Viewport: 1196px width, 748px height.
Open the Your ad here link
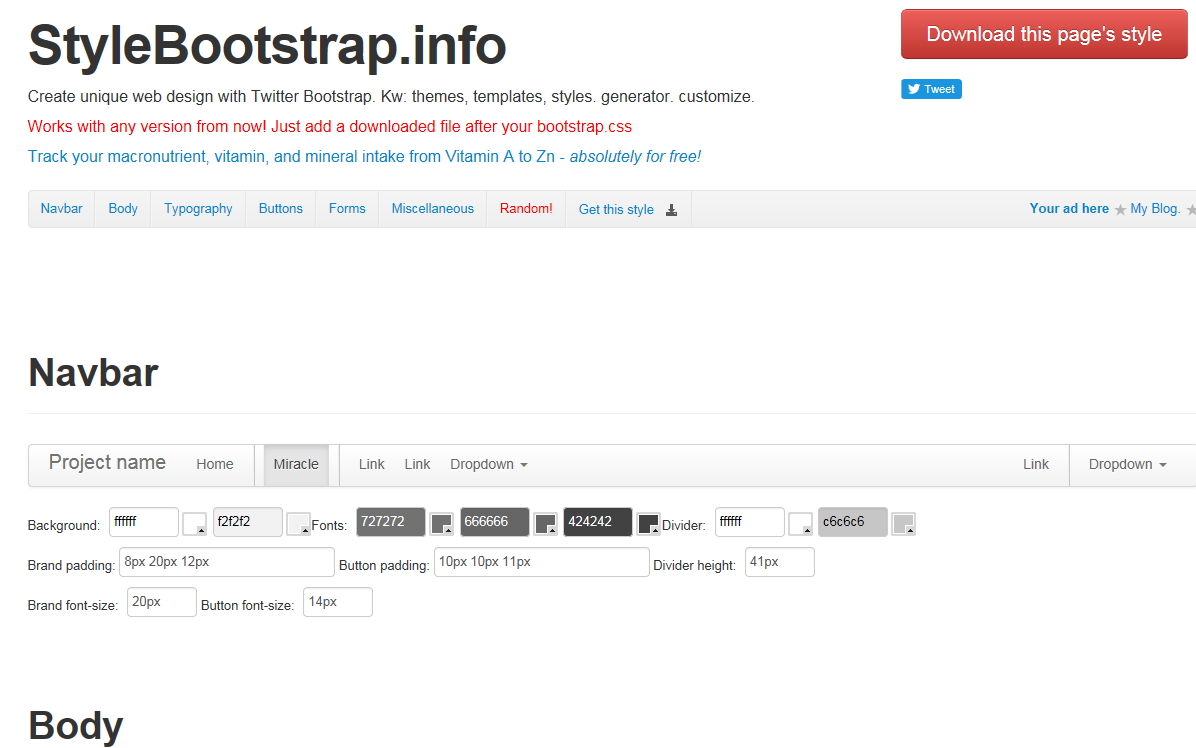(1069, 209)
